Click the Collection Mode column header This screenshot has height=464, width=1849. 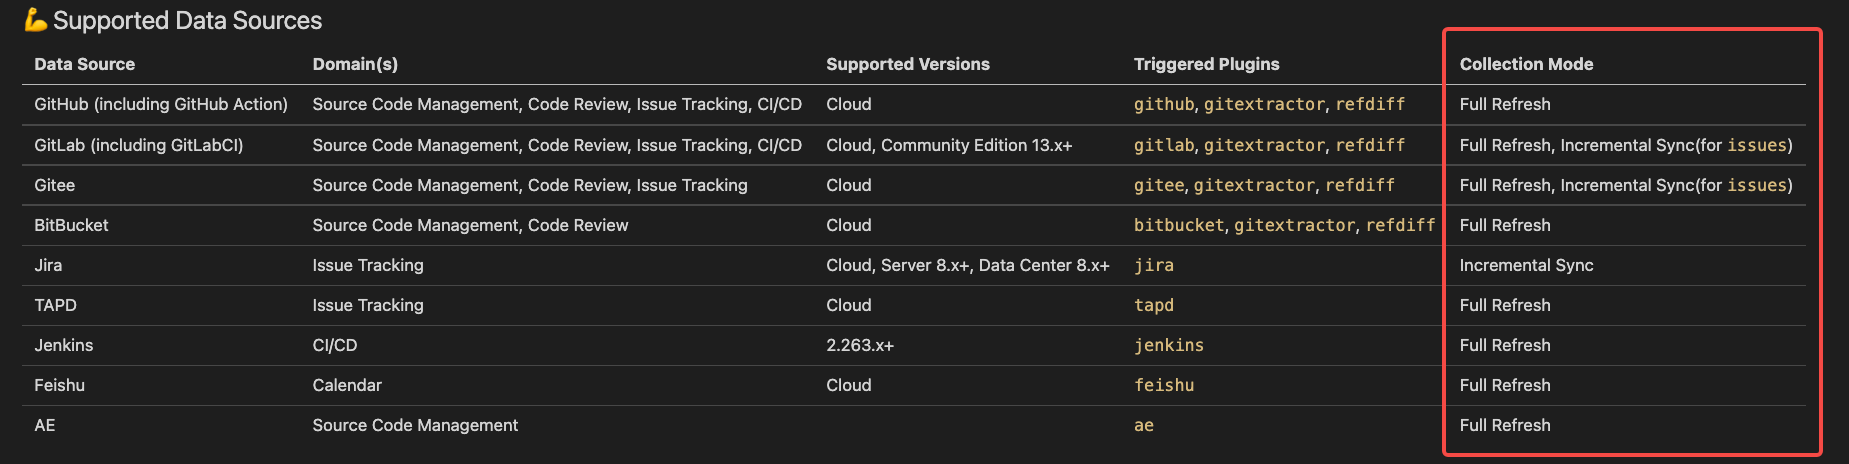click(x=1526, y=64)
